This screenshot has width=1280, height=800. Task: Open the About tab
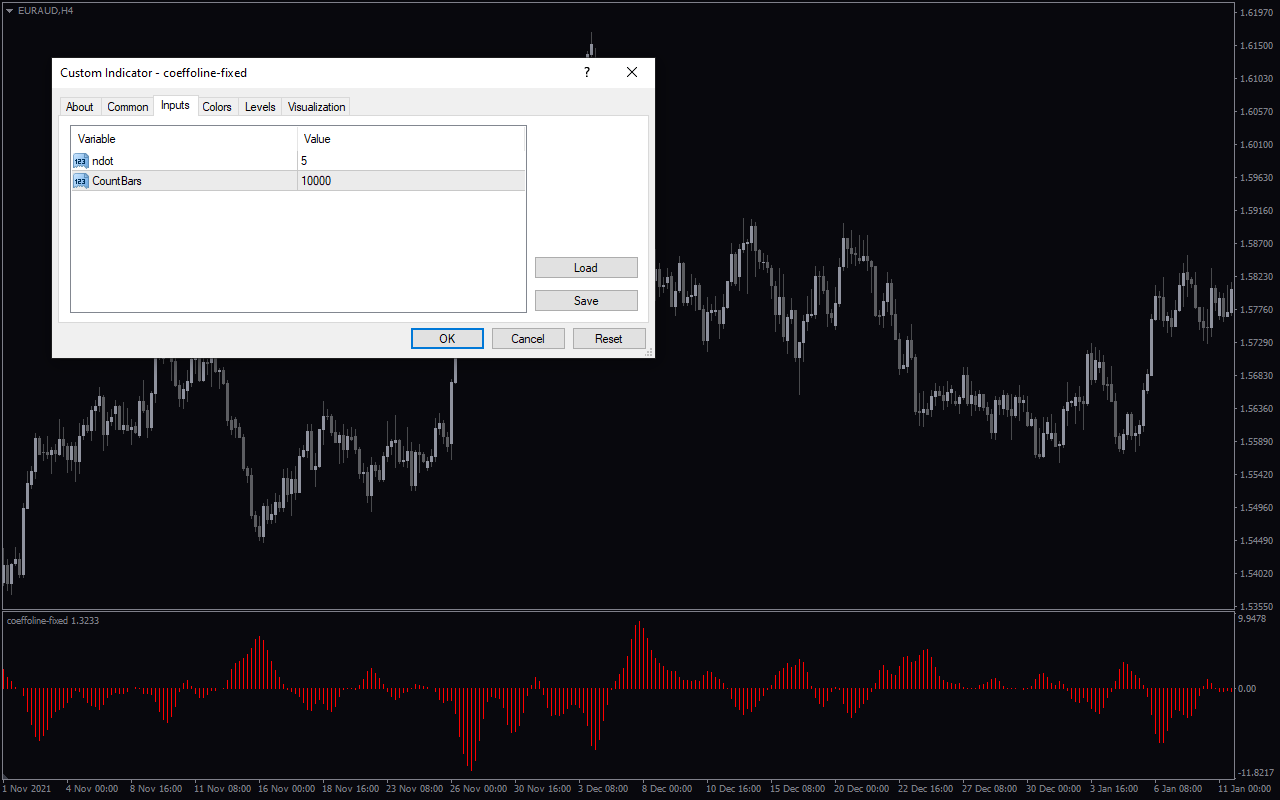point(80,107)
